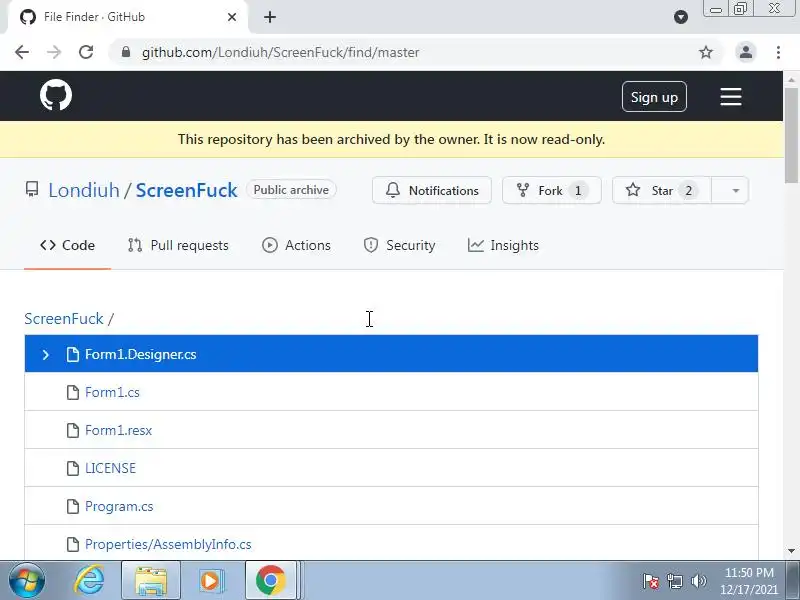This screenshot has width=800, height=600.
Task: Open Form1.cs file
Action: point(112,392)
